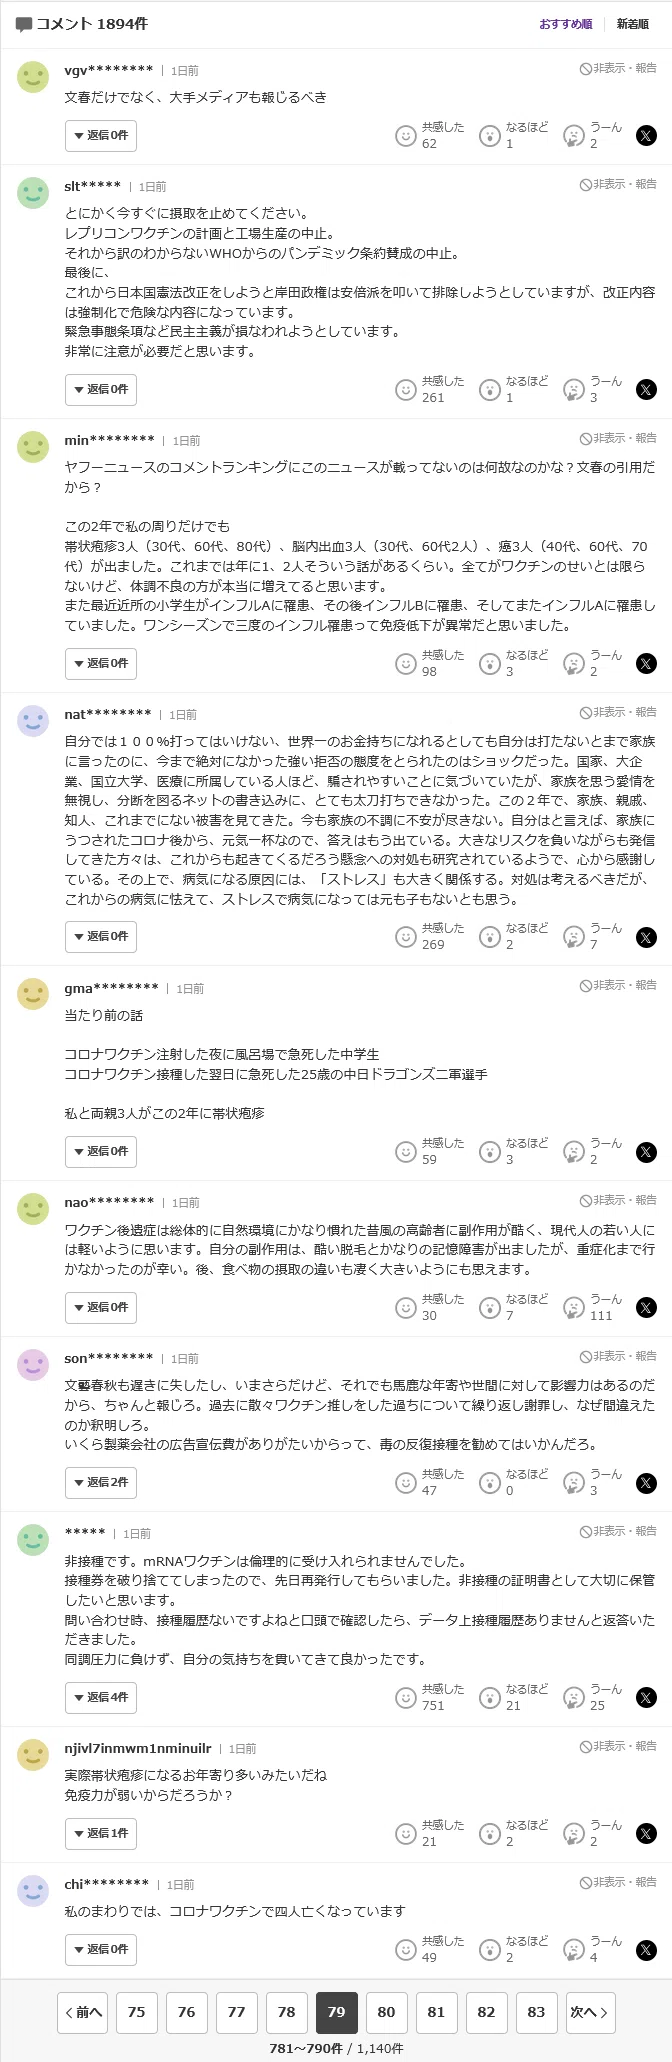Switch to おすすめ順 sorting tab
The image size is (672, 2062).
[566, 24]
